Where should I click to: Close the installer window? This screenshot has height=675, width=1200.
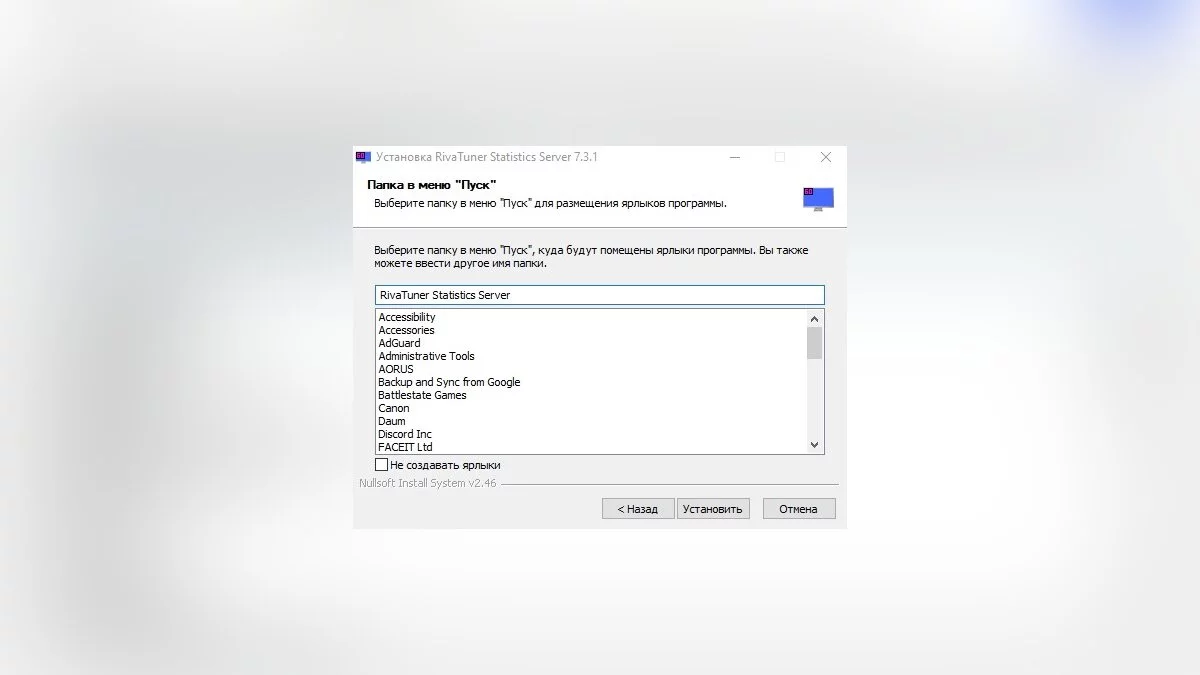825,157
